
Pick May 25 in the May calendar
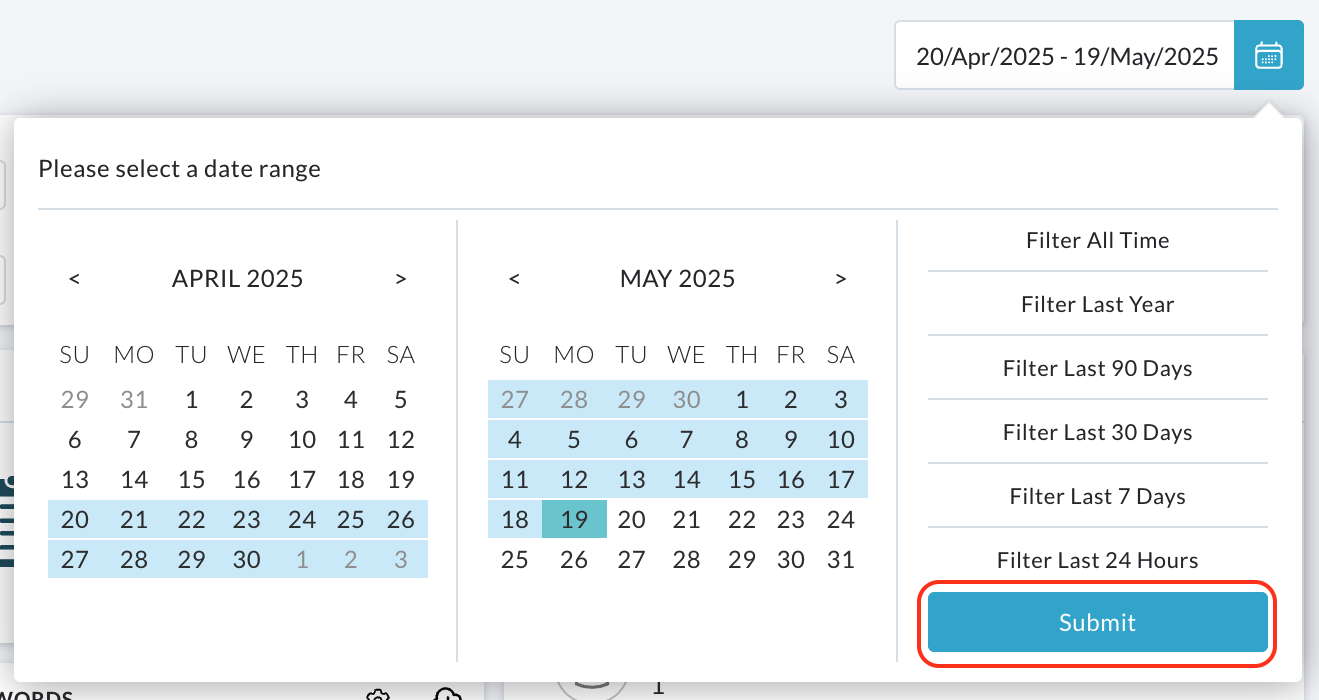coord(515,559)
